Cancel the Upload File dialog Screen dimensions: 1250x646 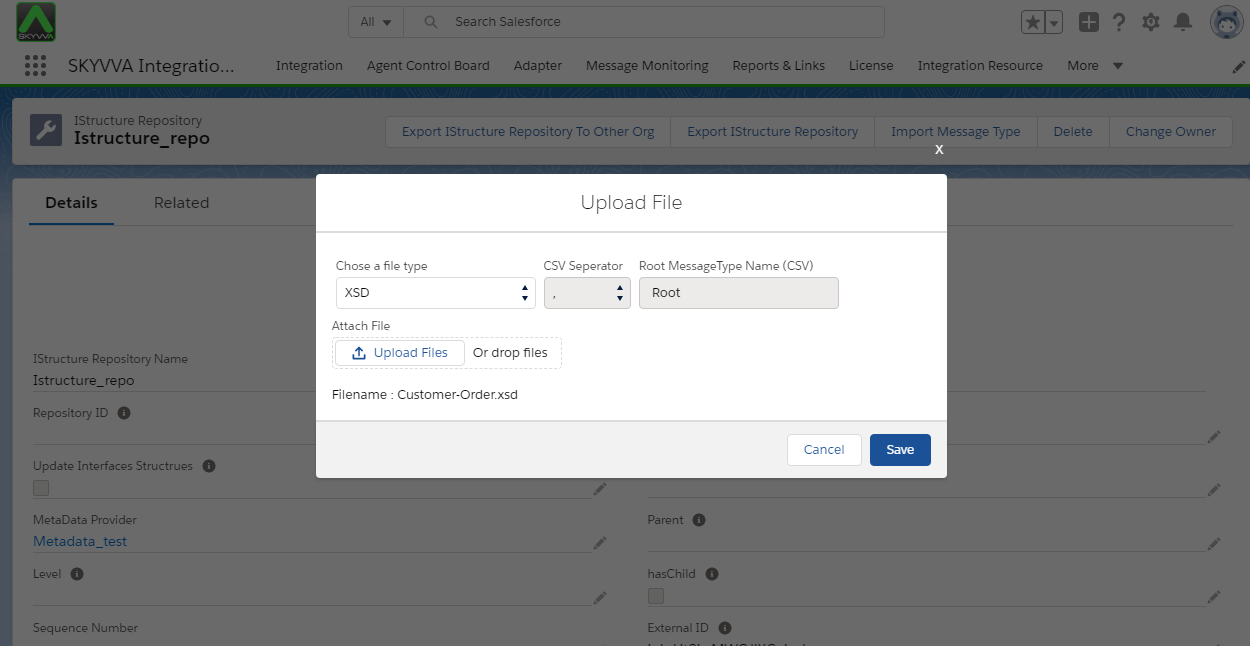[824, 450]
